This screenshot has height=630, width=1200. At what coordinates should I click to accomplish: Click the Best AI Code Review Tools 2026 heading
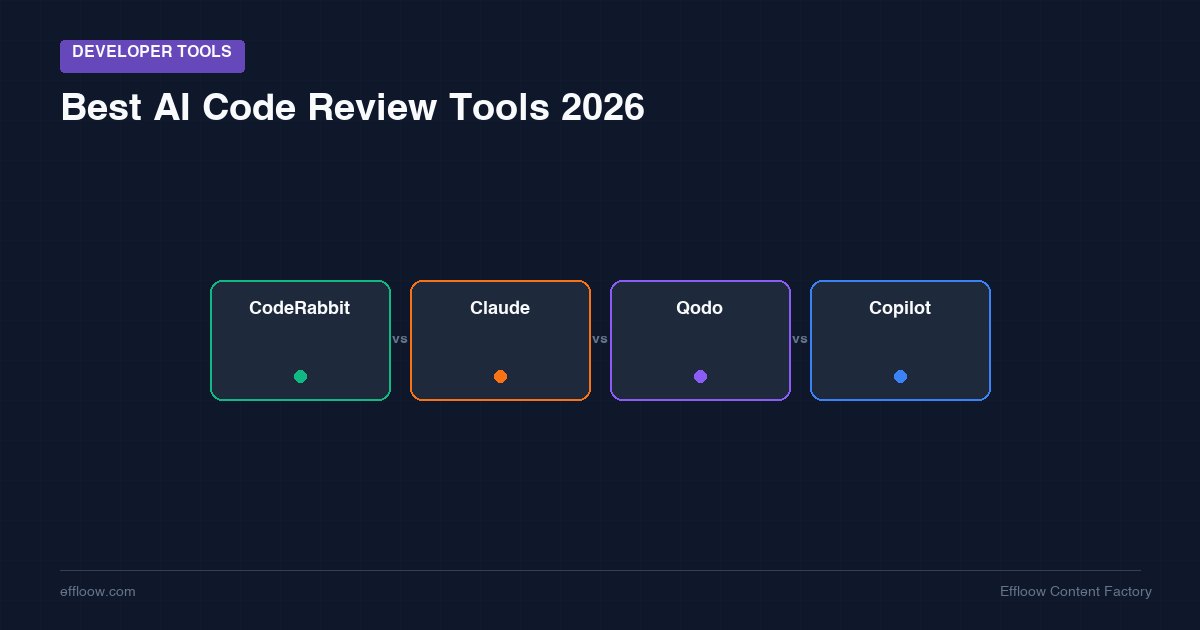coord(352,107)
